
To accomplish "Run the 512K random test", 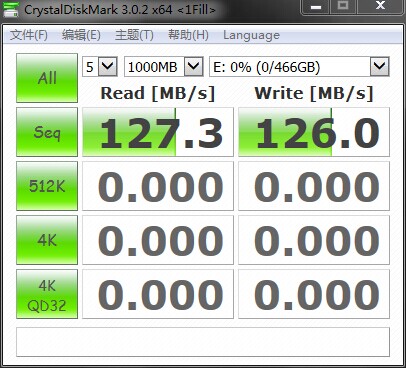I will coord(47,186).
